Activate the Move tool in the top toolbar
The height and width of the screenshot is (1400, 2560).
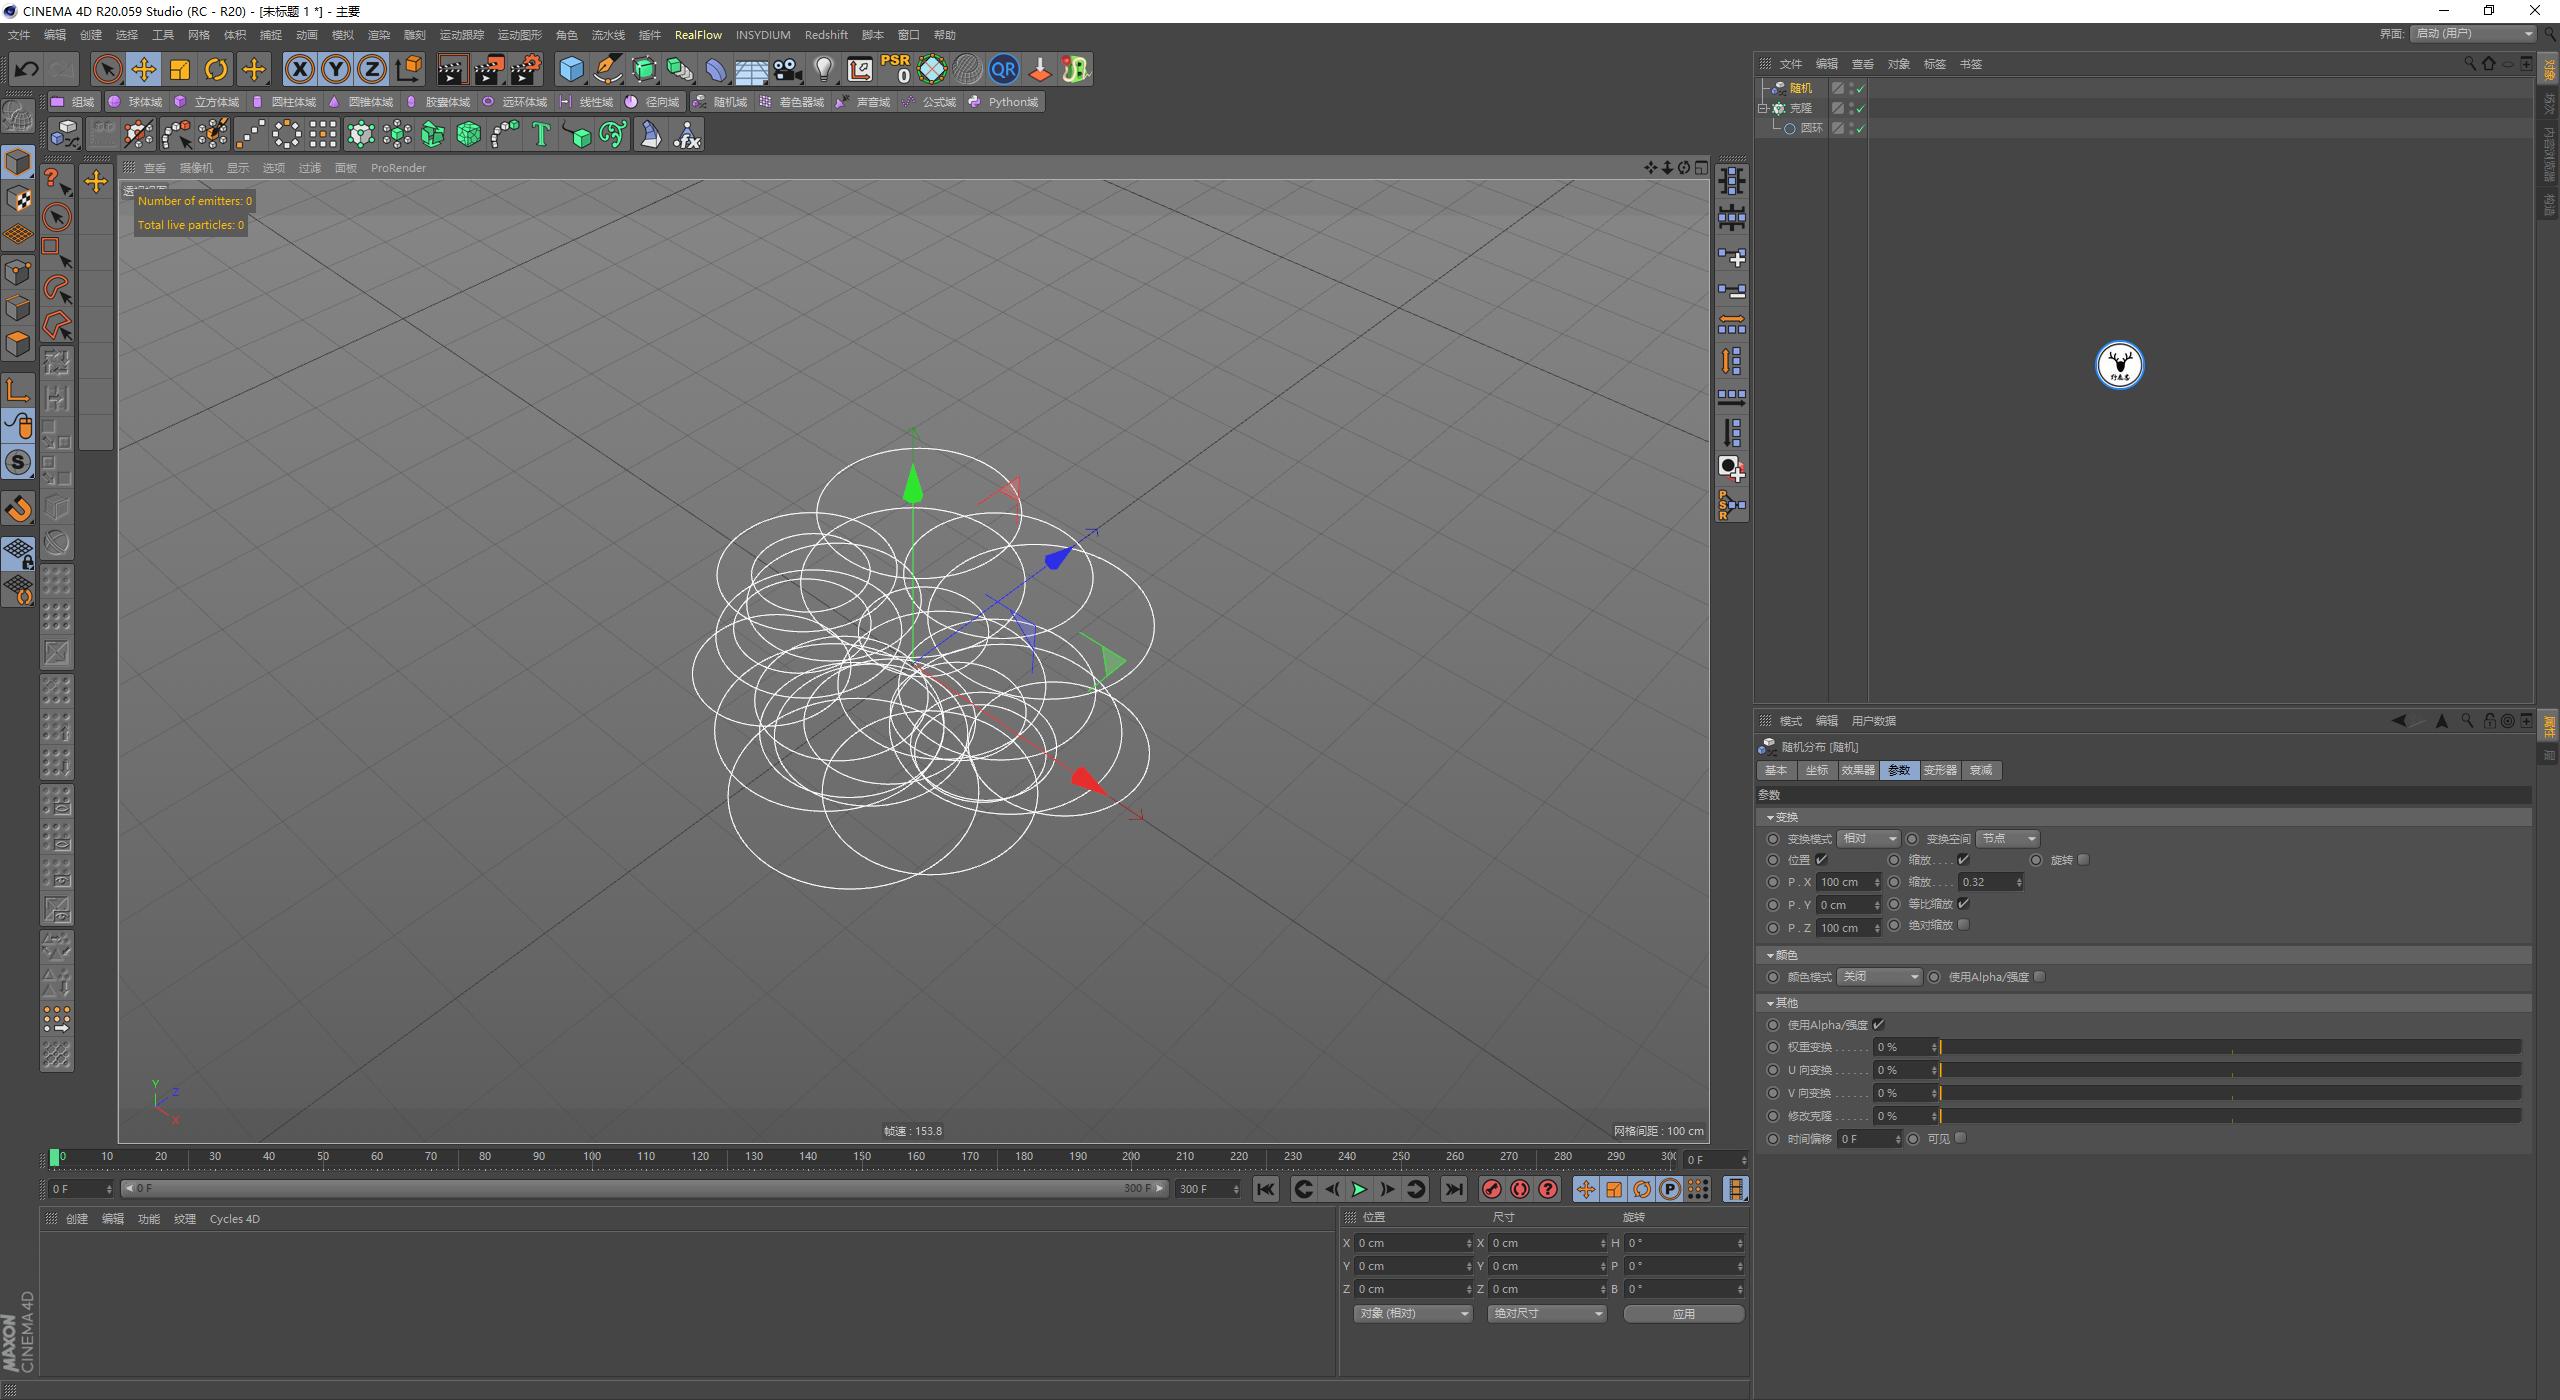[x=143, y=69]
